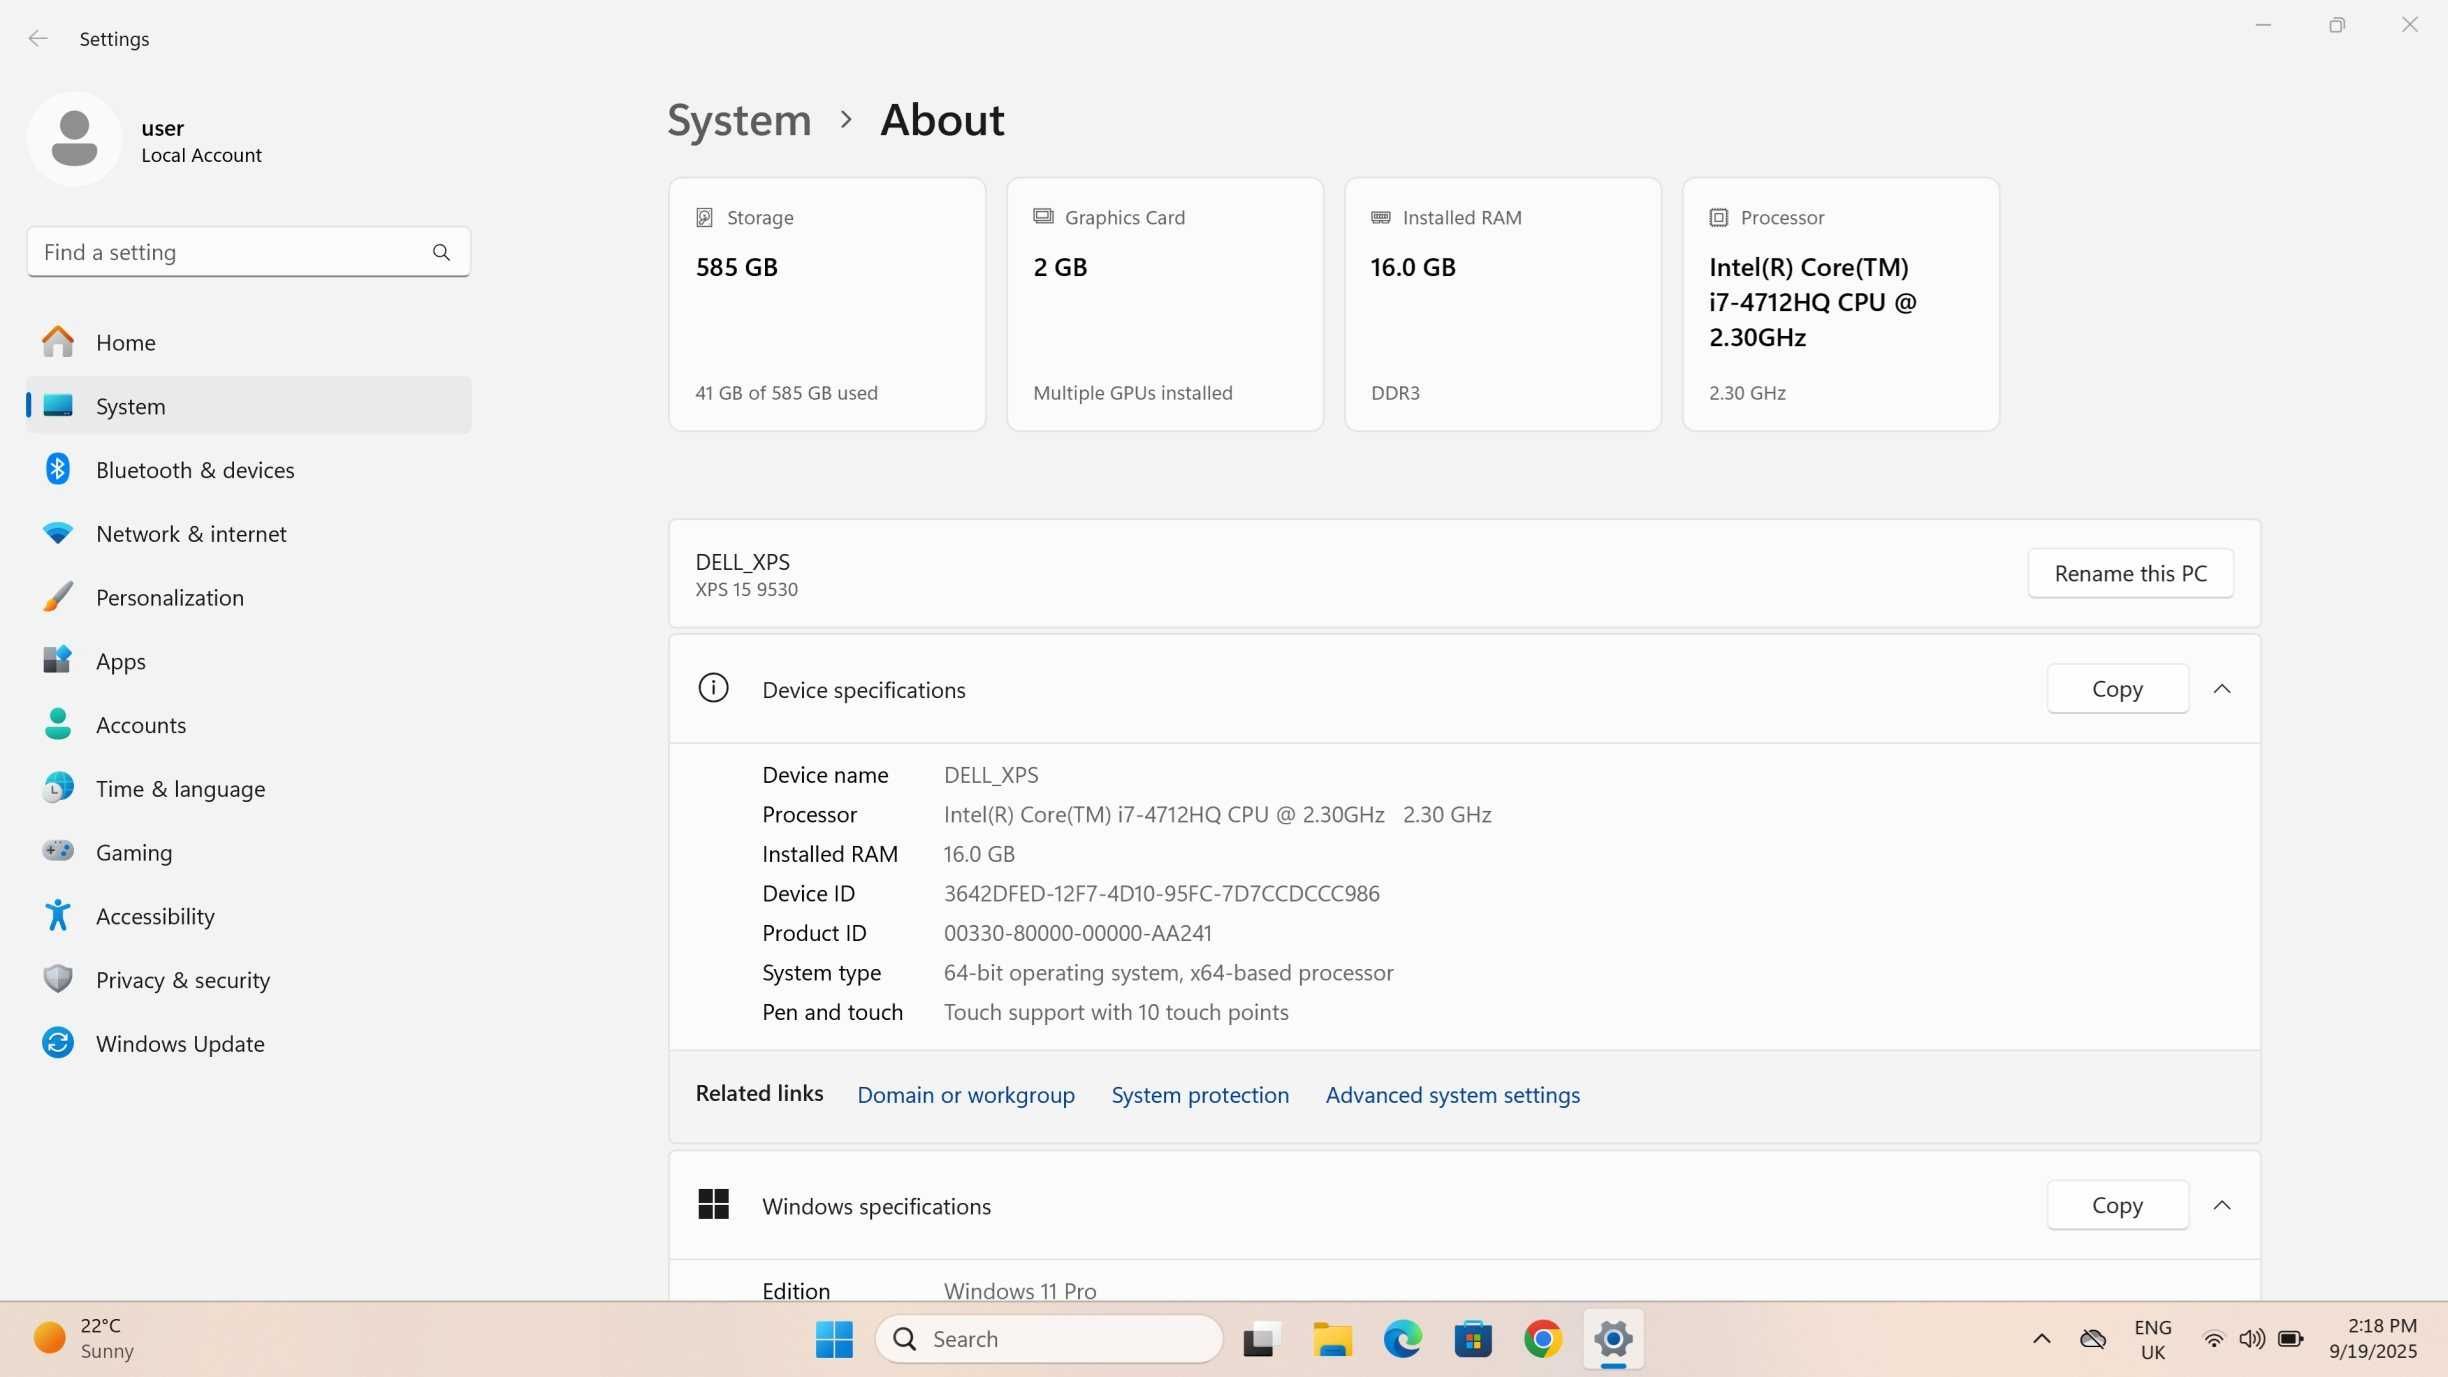
Task: Click the Installed RAM card
Action: tap(1503, 305)
